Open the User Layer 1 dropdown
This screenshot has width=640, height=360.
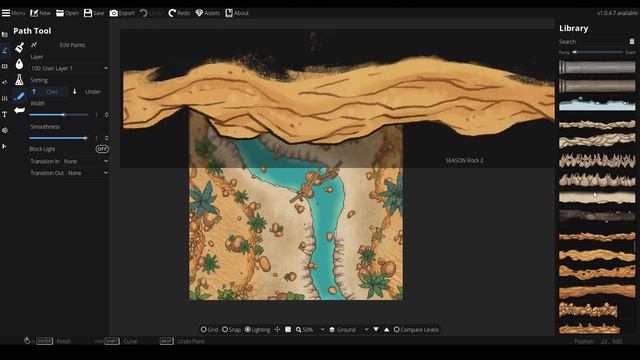tap(69, 68)
